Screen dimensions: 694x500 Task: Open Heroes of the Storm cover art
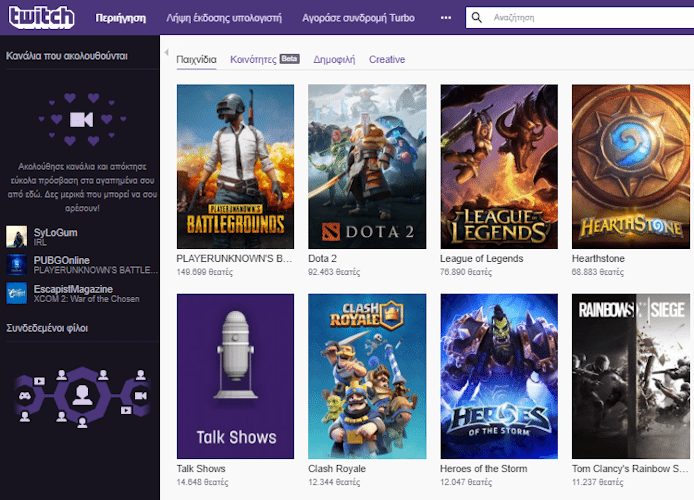pos(499,376)
